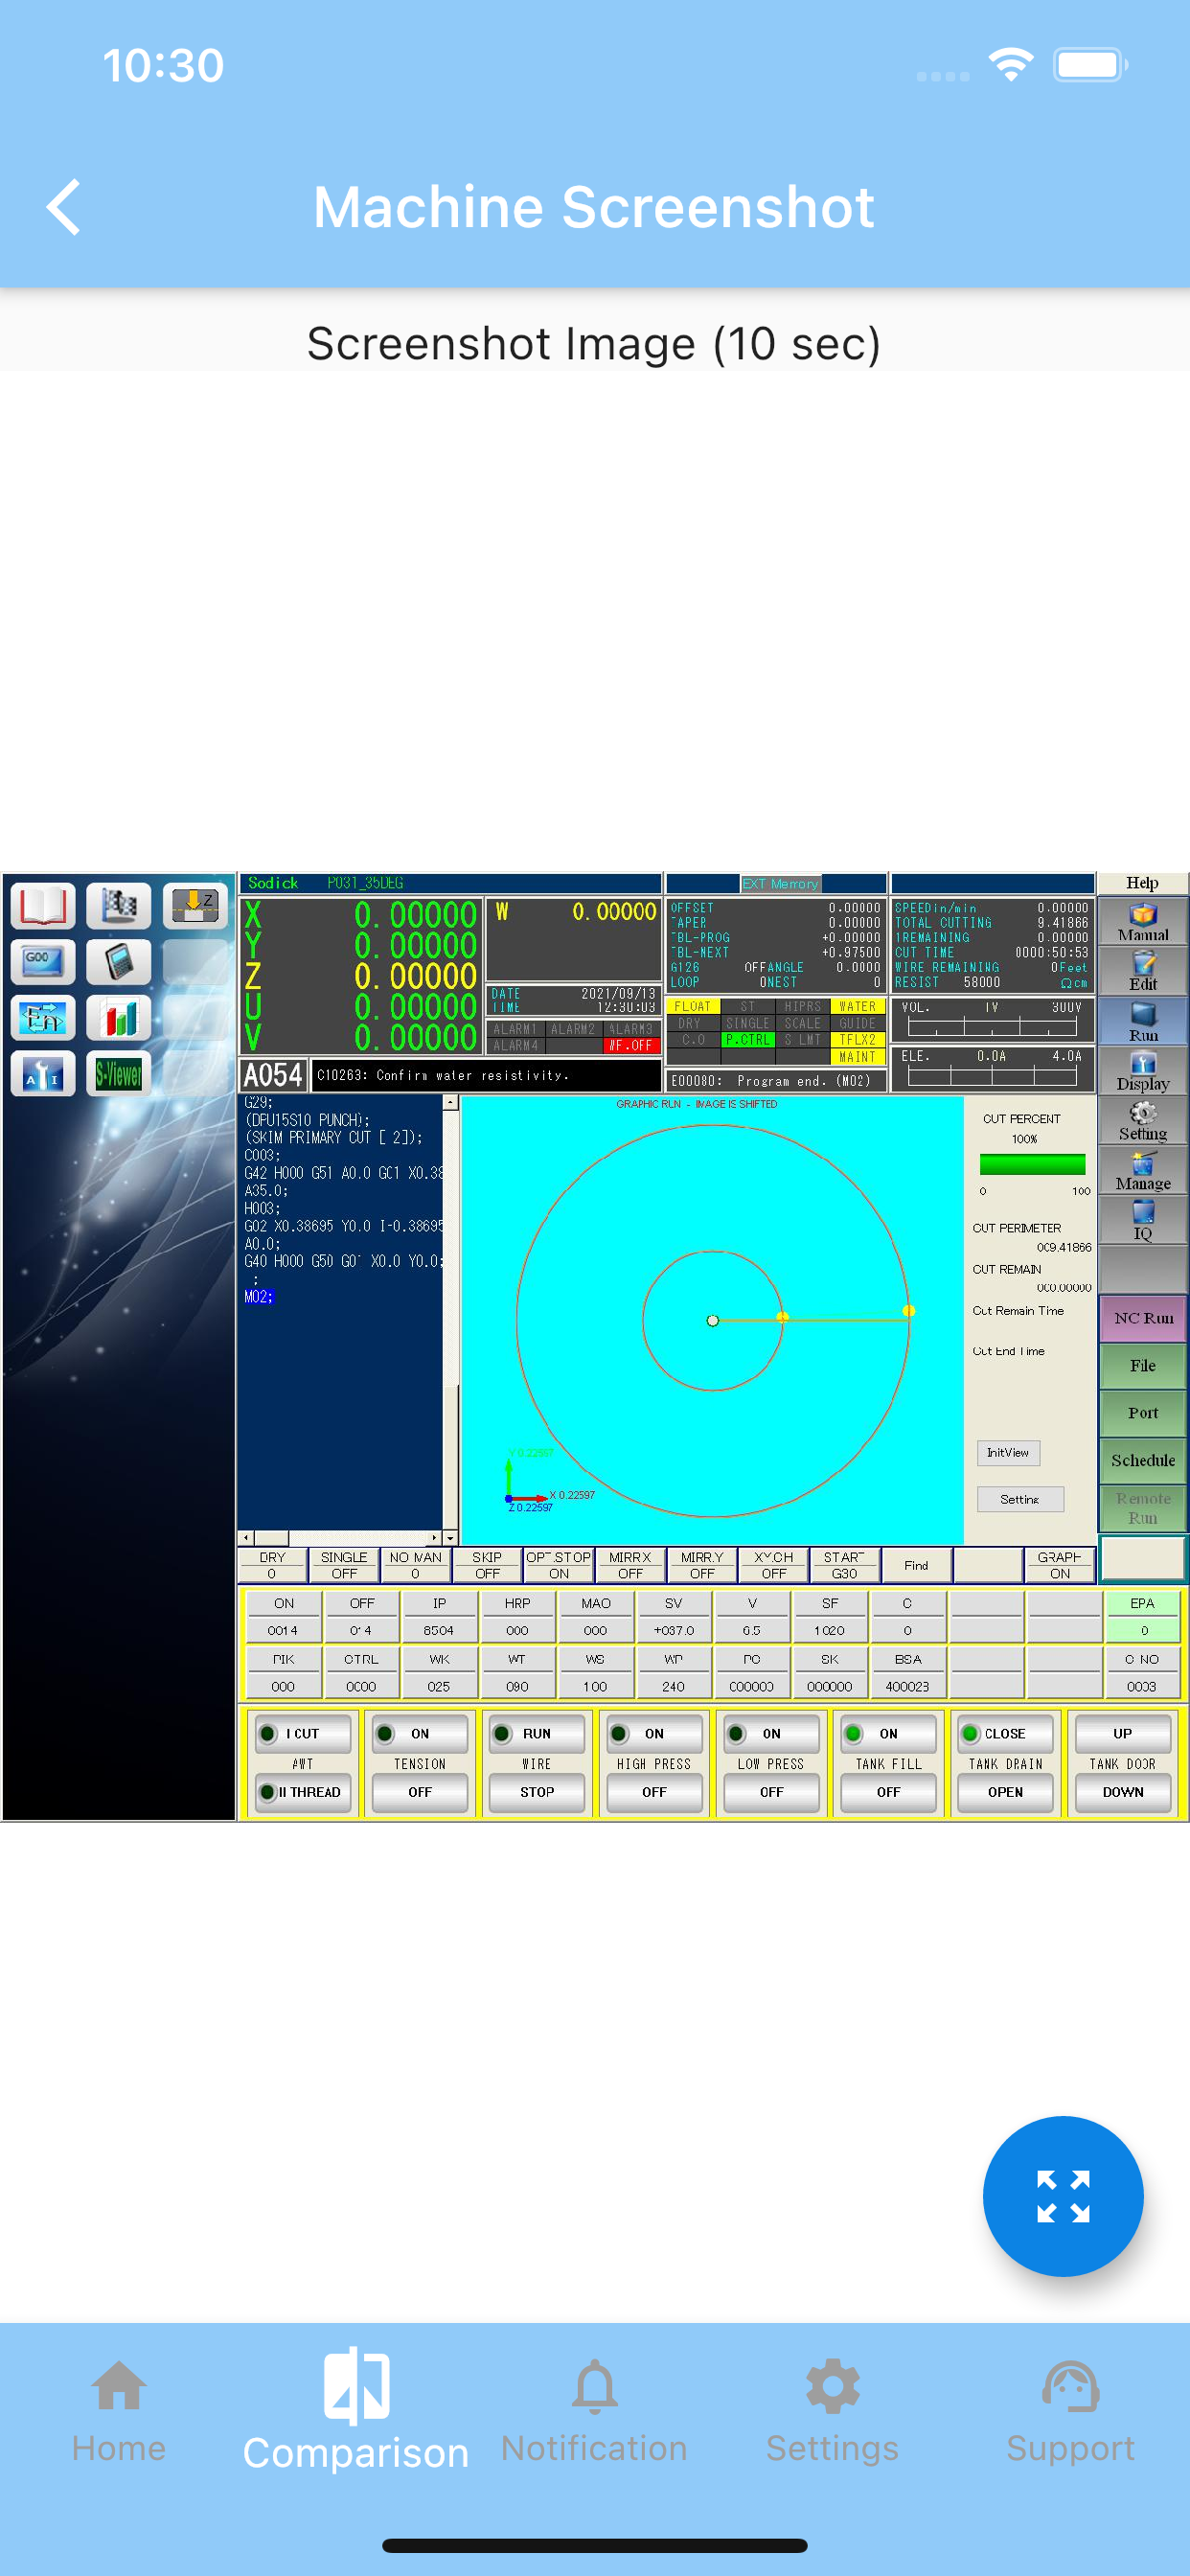1190x2576 pixels.
Task: Open the calculator icon
Action: (118, 962)
